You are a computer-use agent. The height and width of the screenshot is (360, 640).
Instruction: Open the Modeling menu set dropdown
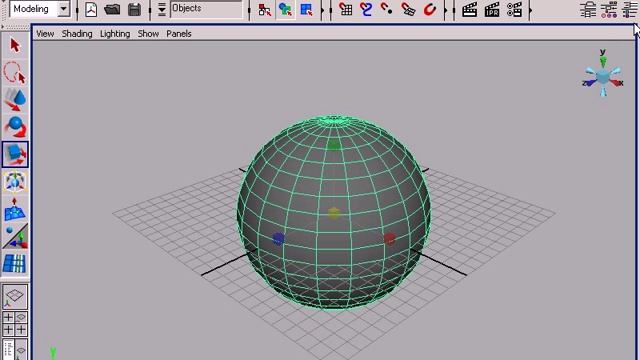[63, 9]
